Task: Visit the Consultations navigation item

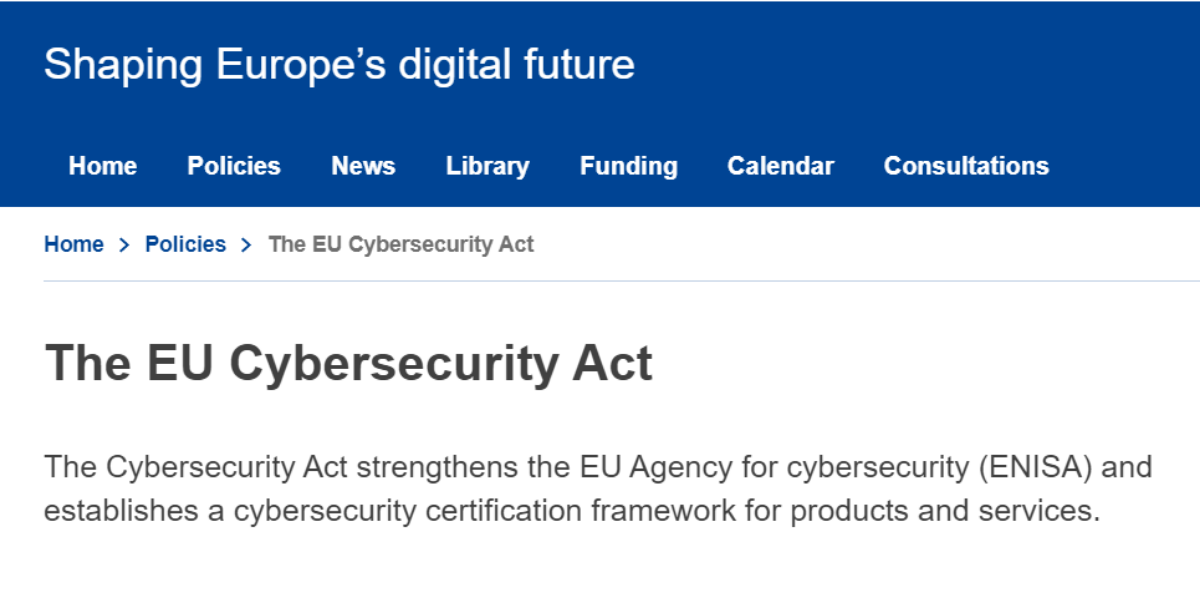Action: coord(967,166)
